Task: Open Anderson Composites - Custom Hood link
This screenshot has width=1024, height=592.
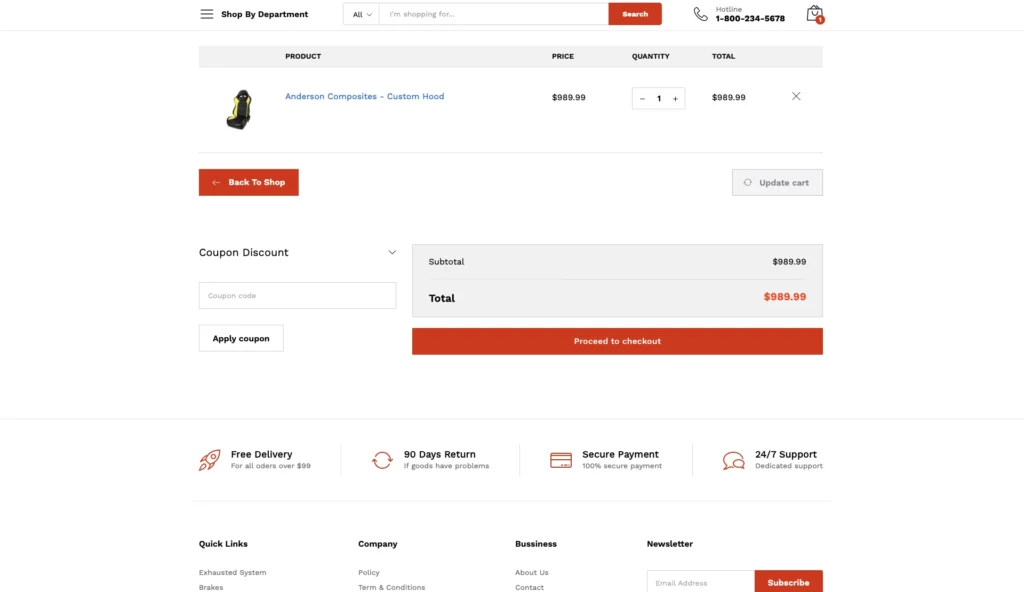Action: [x=364, y=97]
